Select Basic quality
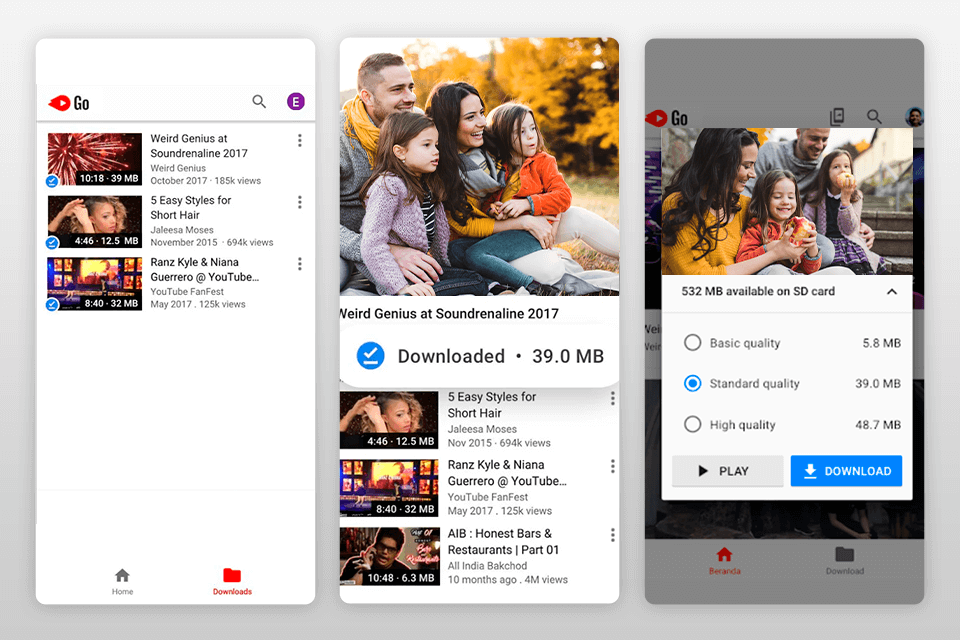 point(691,342)
